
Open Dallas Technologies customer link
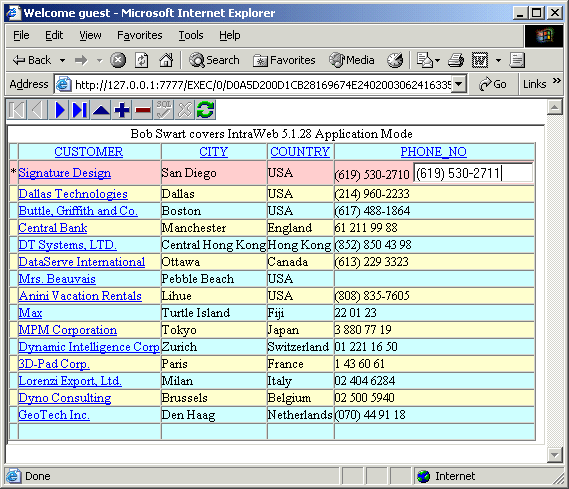[73, 194]
